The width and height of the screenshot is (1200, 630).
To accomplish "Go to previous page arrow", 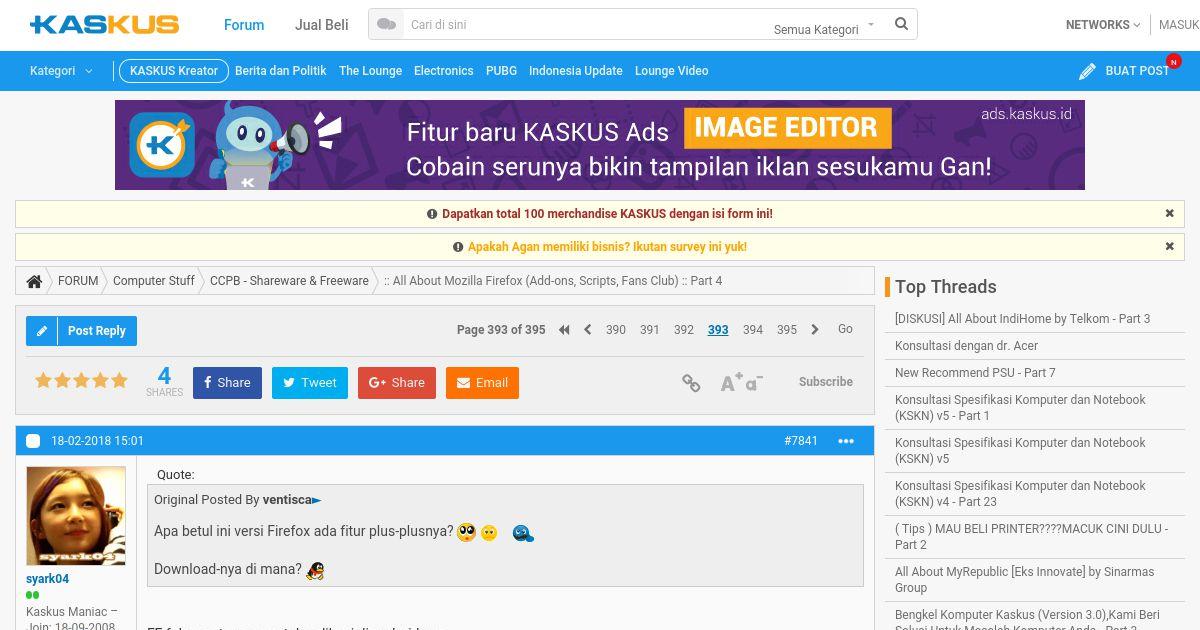I will coord(588,330).
